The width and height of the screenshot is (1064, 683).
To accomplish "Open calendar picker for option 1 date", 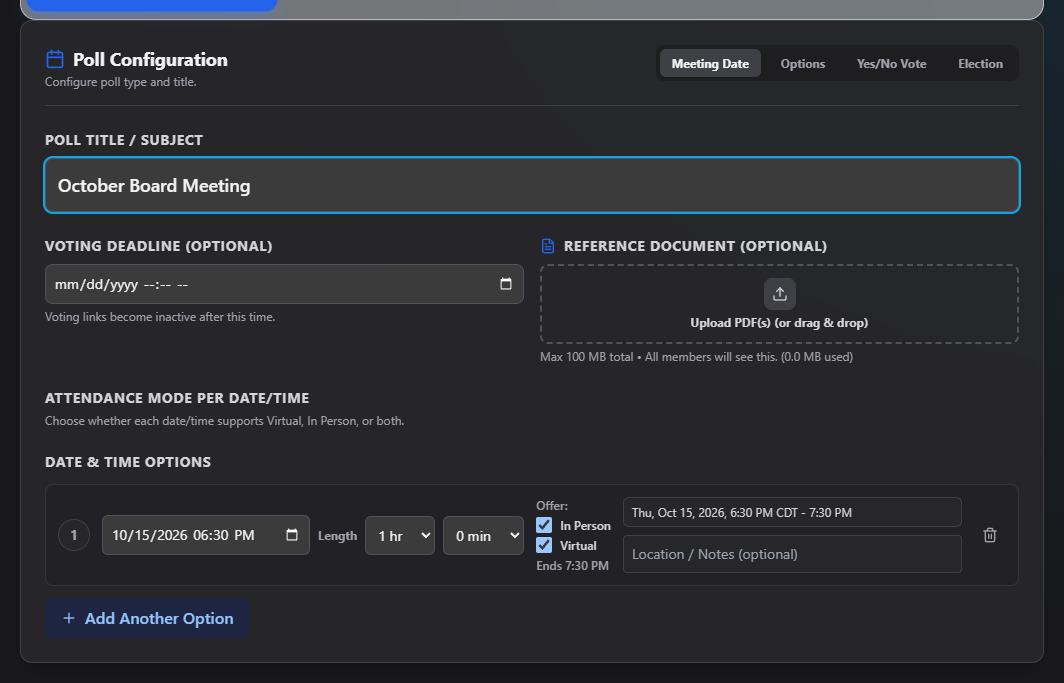I will pos(292,534).
